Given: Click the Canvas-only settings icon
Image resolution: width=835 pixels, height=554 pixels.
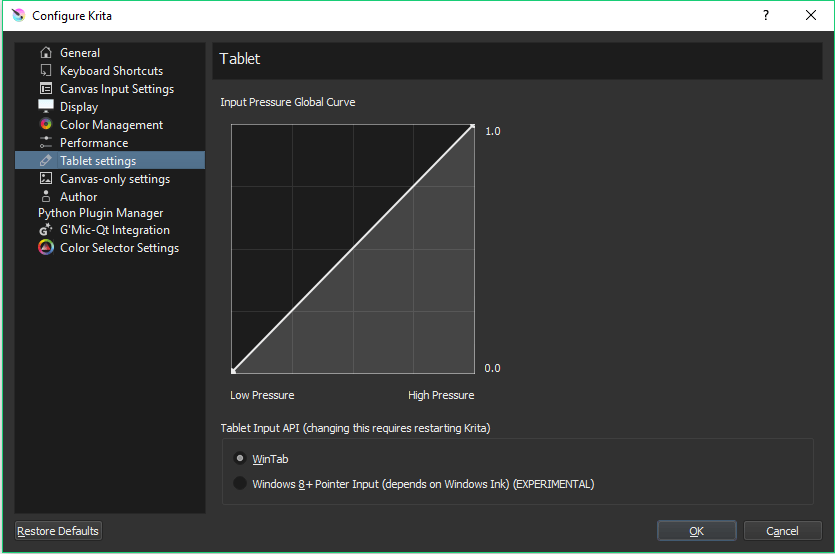Looking at the screenshot, I should [x=46, y=178].
